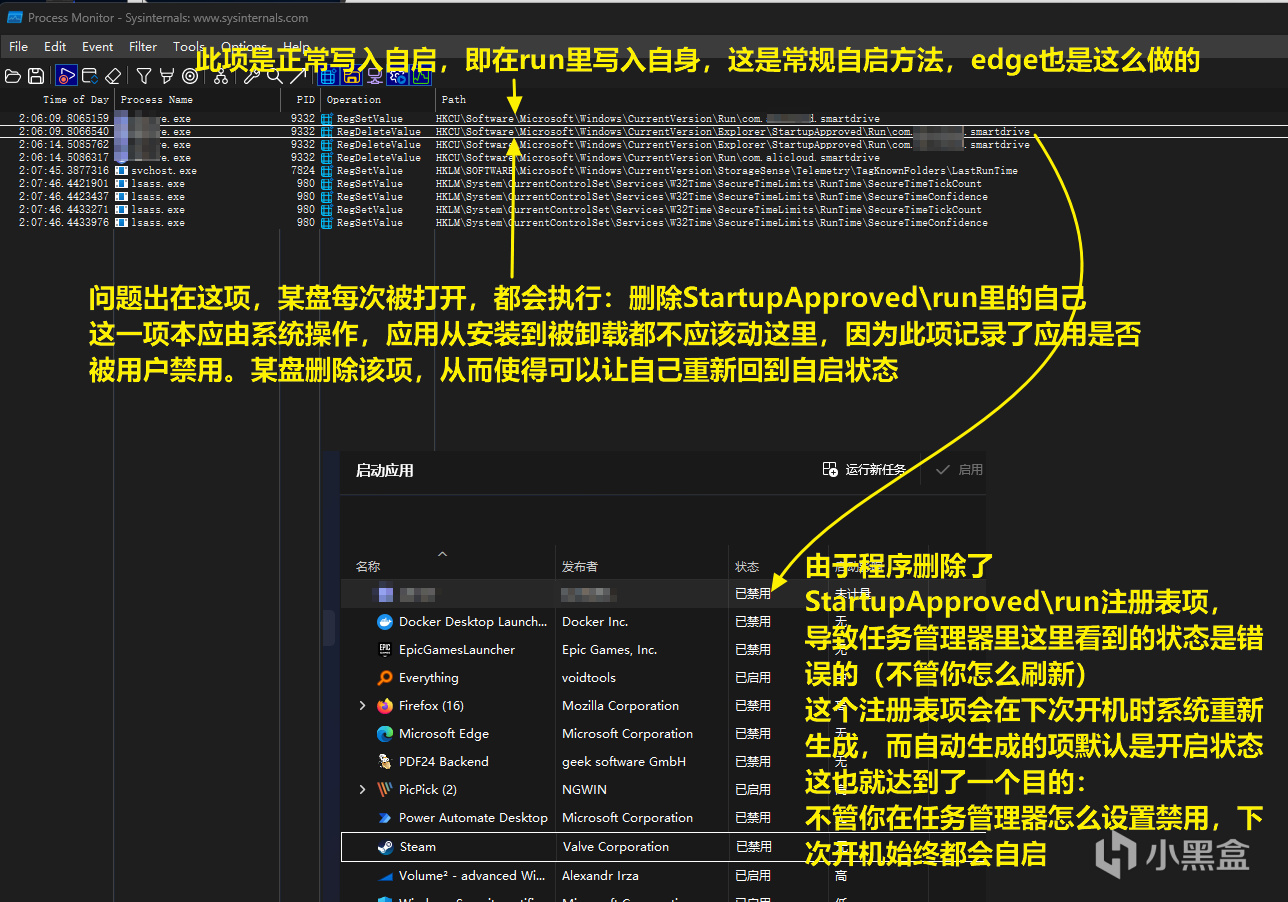Click the EpicGamesLauncher icon
The height and width of the screenshot is (902, 1288).
[385, 650]
